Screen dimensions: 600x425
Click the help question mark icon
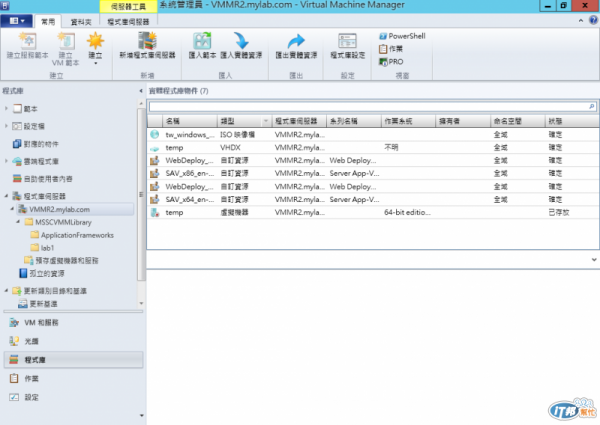click(x=593, y=20)
